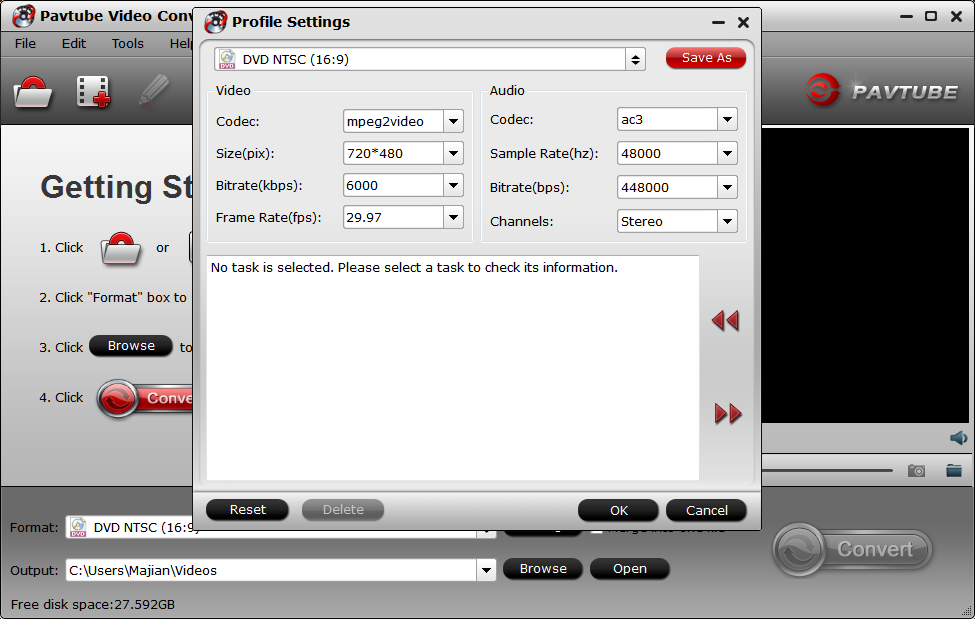
Task: Click the black Browse button in step 3
Action: pos(131,346)
